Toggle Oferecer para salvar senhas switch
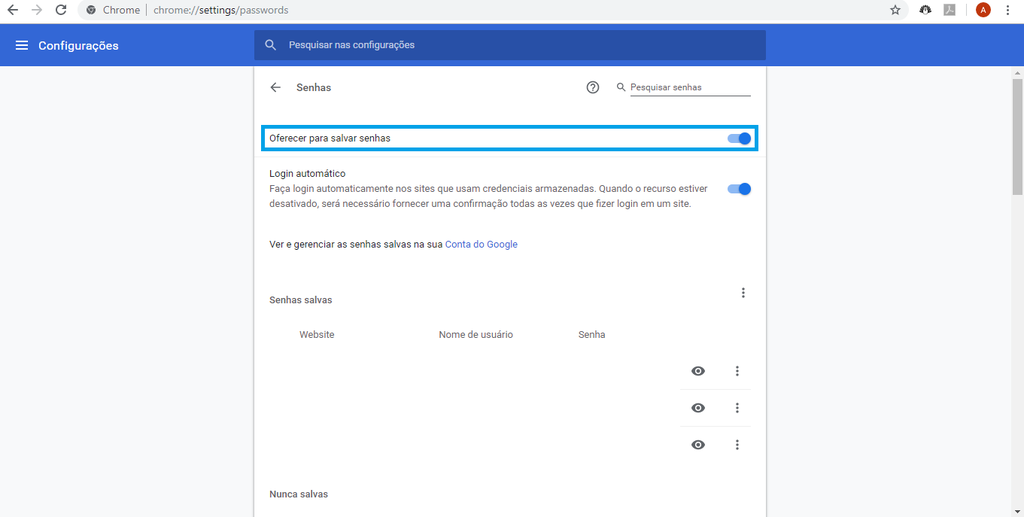 pos(739,138)
